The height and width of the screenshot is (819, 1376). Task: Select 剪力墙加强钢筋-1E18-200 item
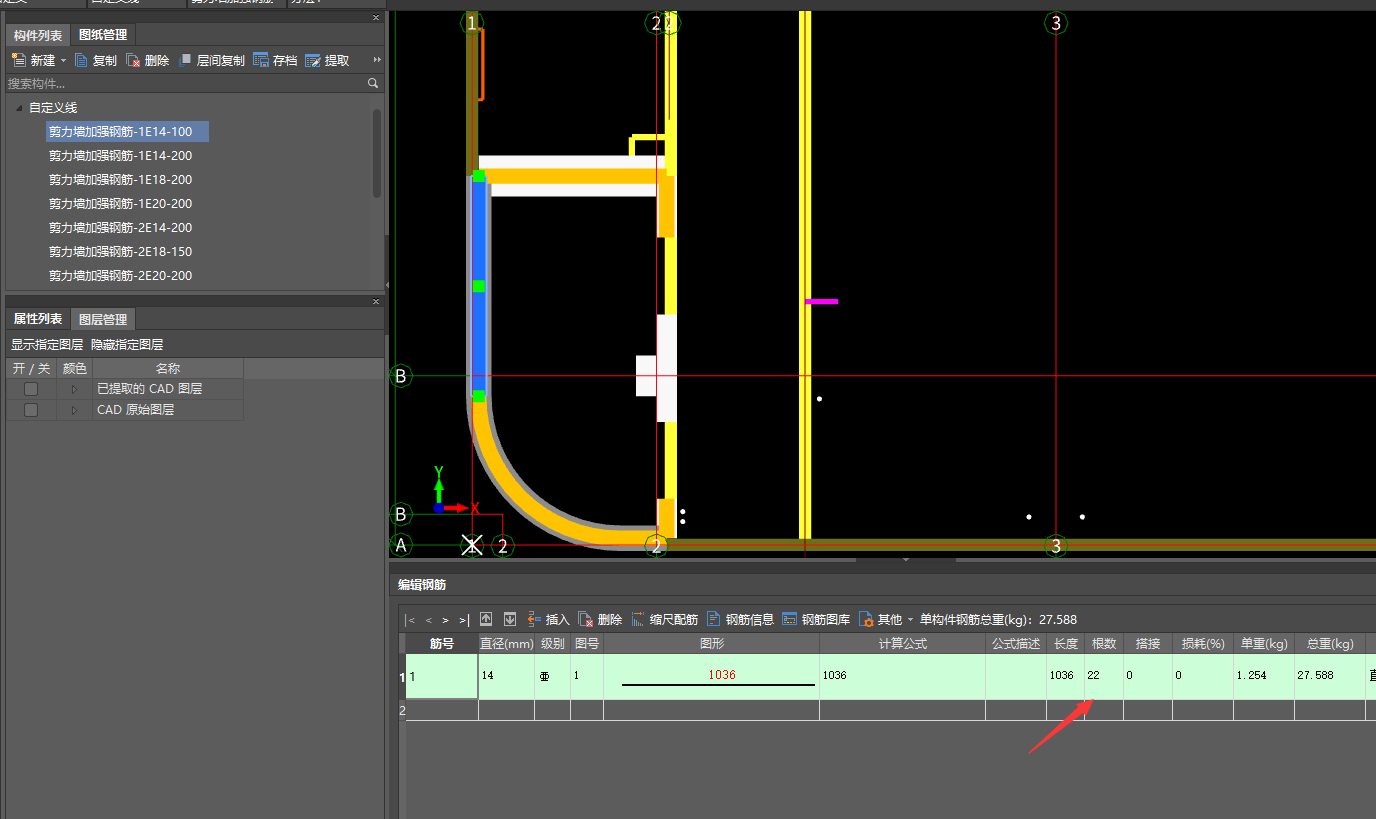coord(121,180)
